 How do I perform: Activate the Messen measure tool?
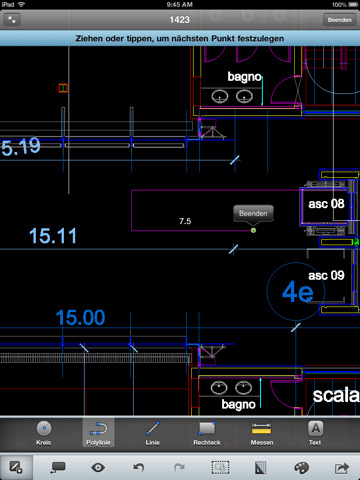(x=262, y=433)
